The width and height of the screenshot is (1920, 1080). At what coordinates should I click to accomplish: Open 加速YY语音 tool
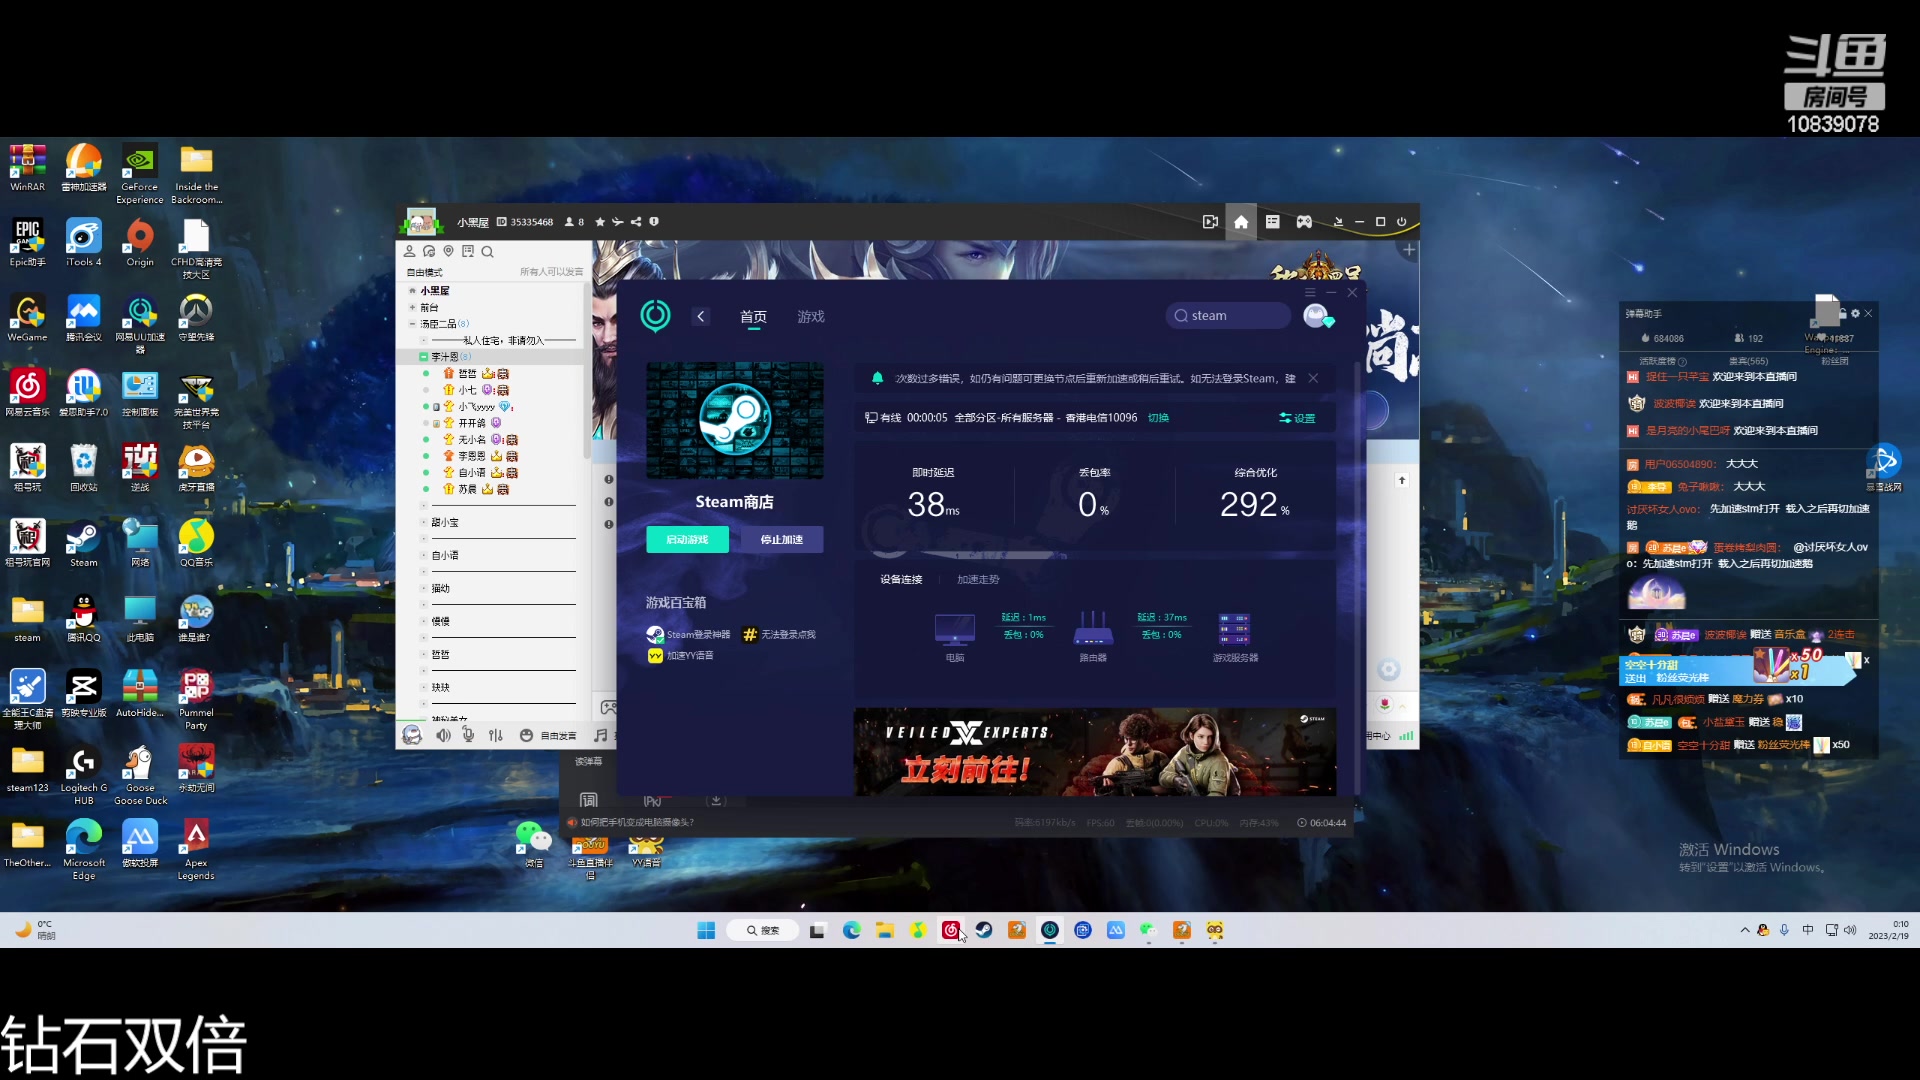681,656
